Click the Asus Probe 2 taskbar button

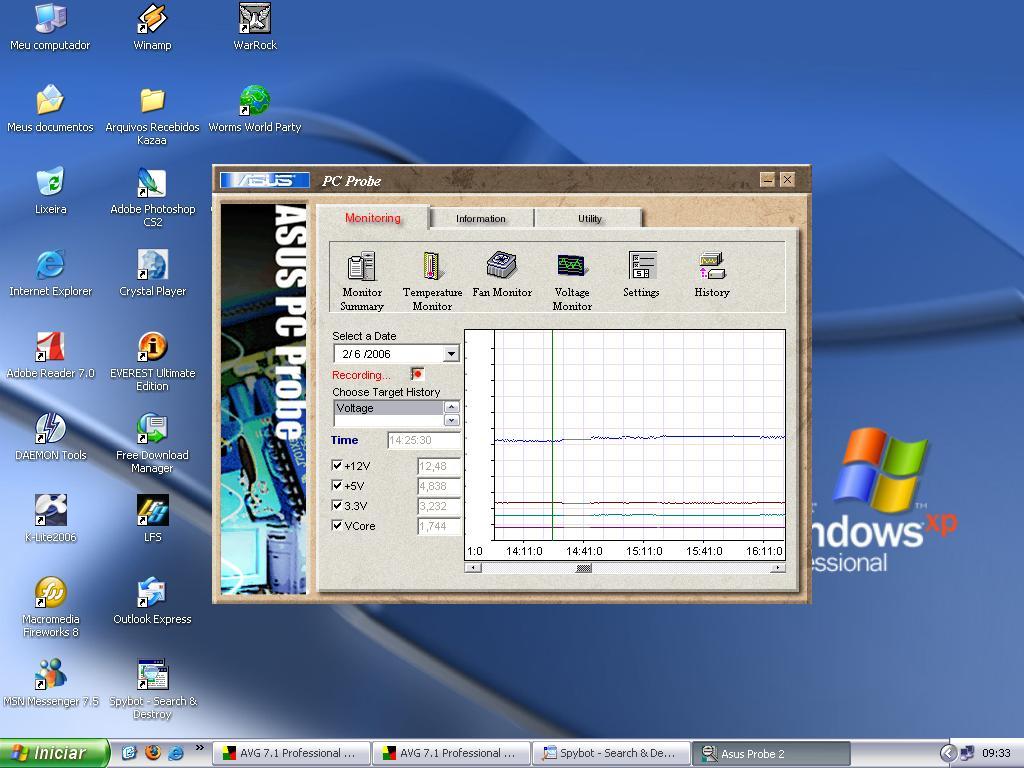click(771, 753)
